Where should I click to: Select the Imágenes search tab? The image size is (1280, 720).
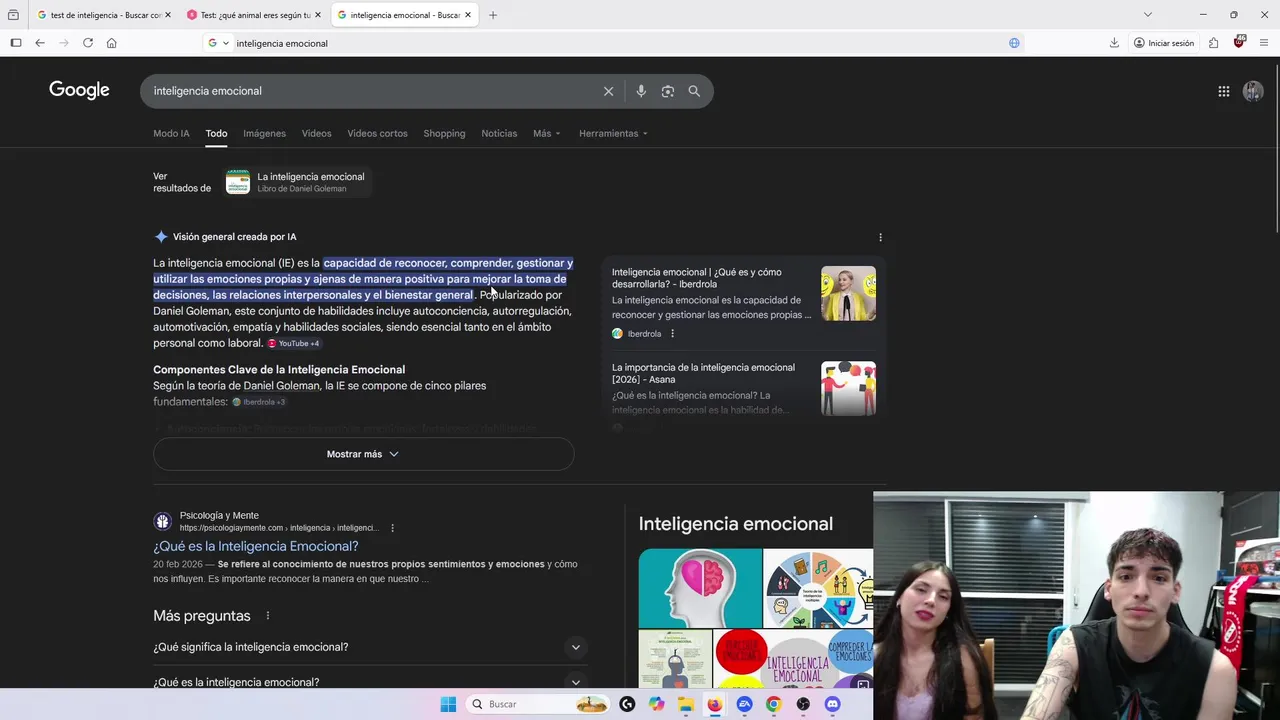coord(264,133)
